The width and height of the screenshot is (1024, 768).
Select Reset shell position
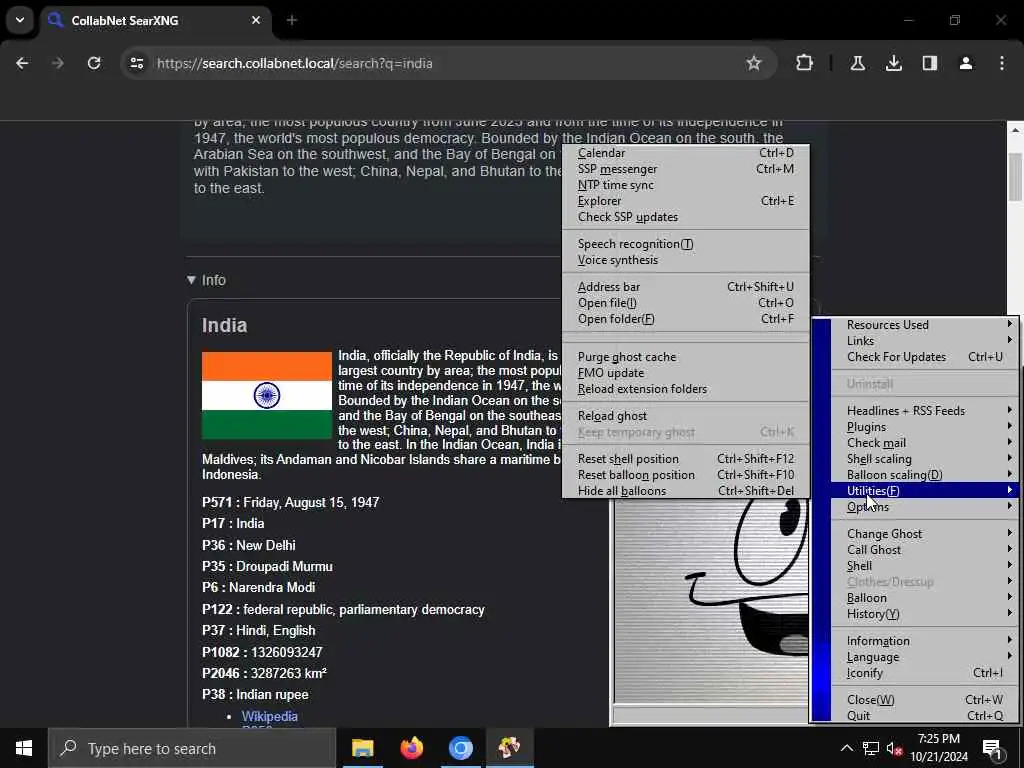click(x=685, y=459)
